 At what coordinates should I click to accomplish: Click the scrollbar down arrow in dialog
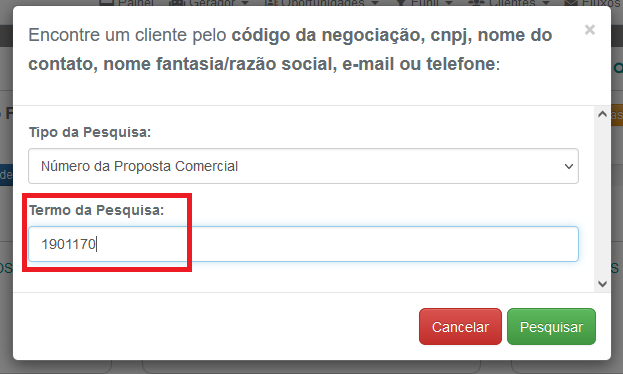click(602, 284)
